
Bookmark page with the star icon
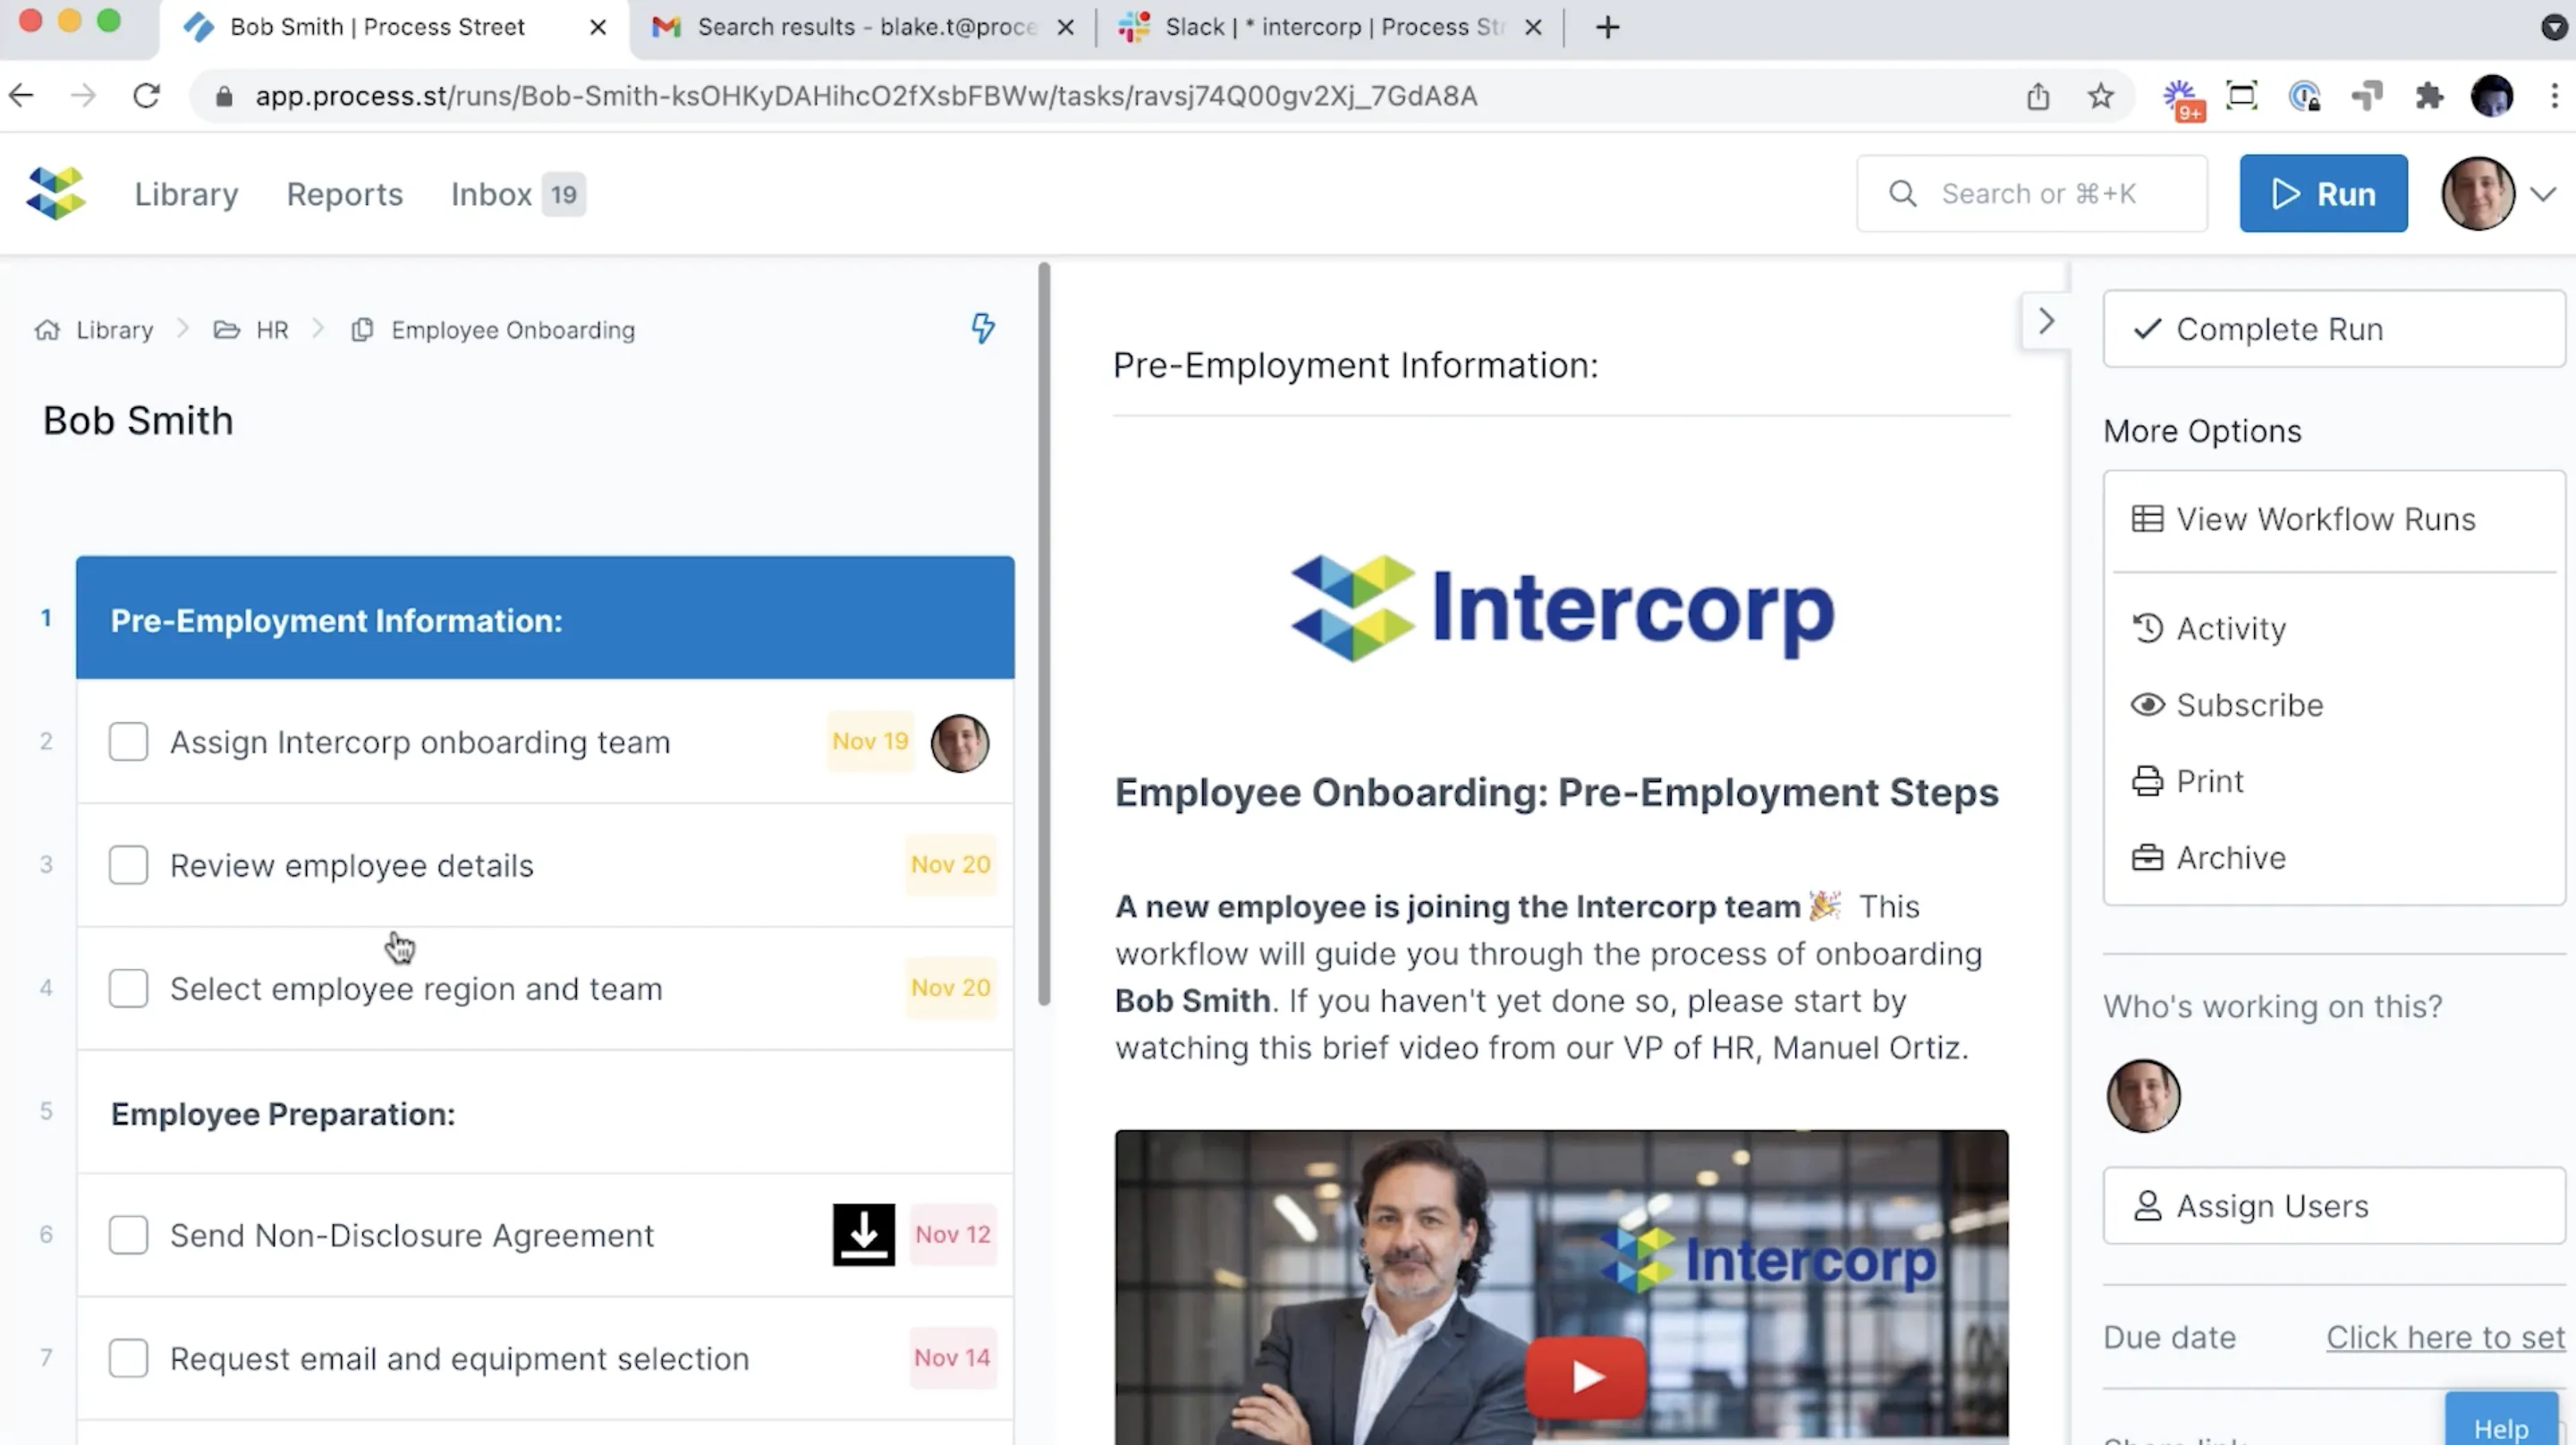click(2100, 96)
